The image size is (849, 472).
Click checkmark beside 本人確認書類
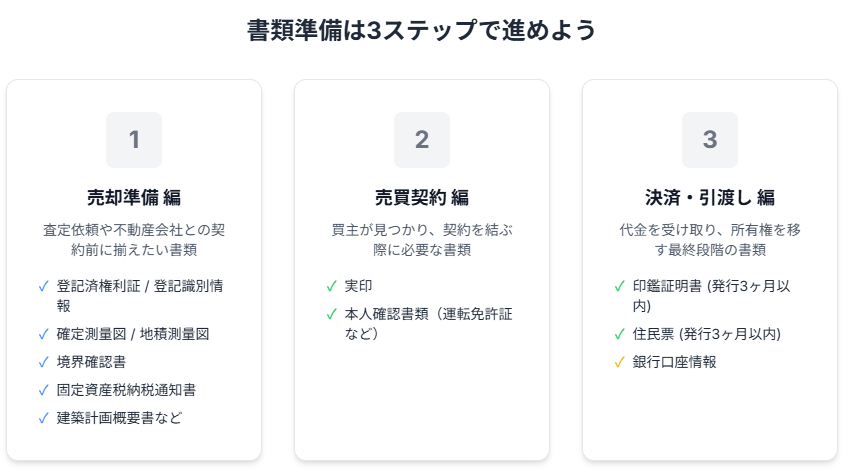pos(331,314)
